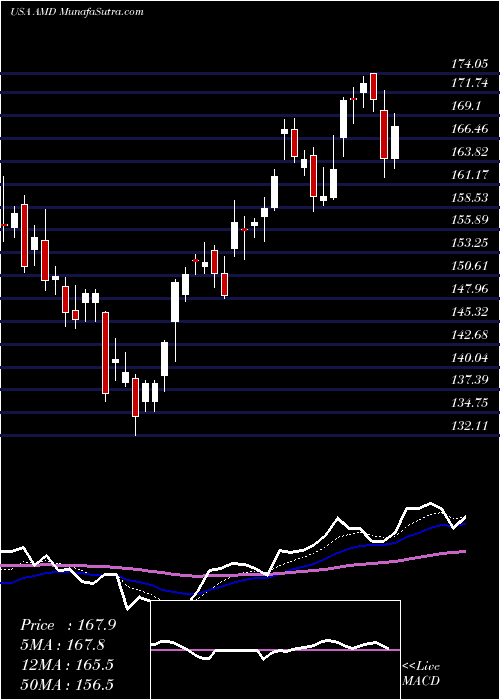Image resolution: width=500 pixels, height=700 pixels.
Task: Click the 12MA : 165.5 readout
Action: pyautogui.click(x=67, y=665)
